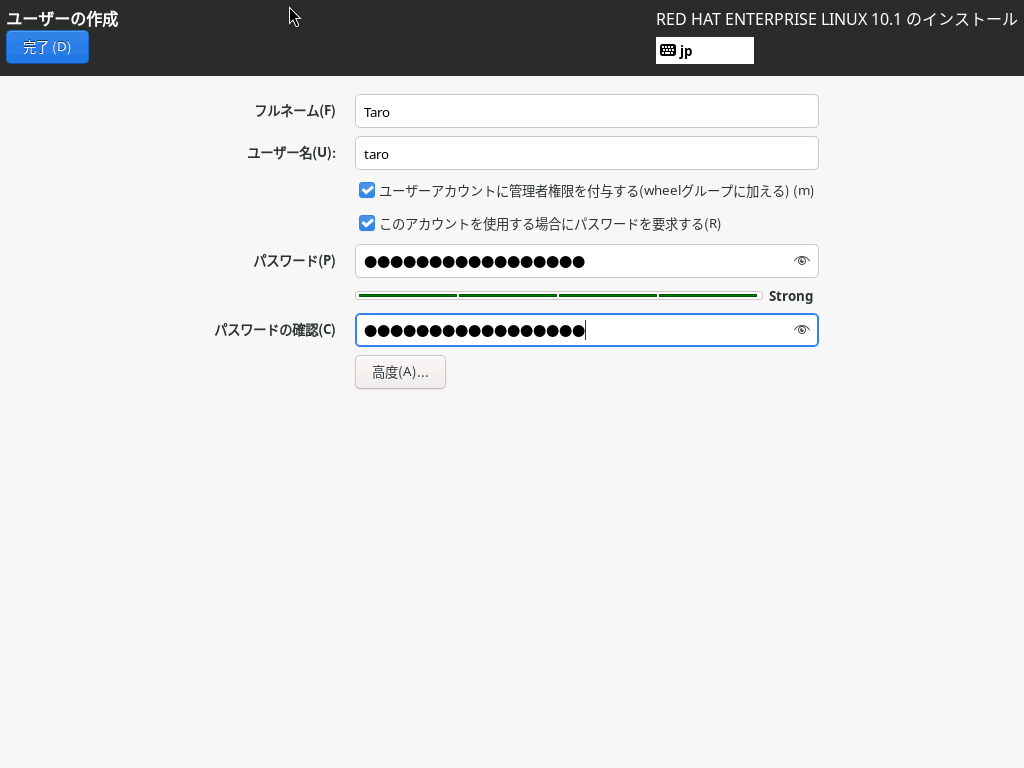Click the keyboard icon beside jp

pyautogui.click(x=668, y=51)
